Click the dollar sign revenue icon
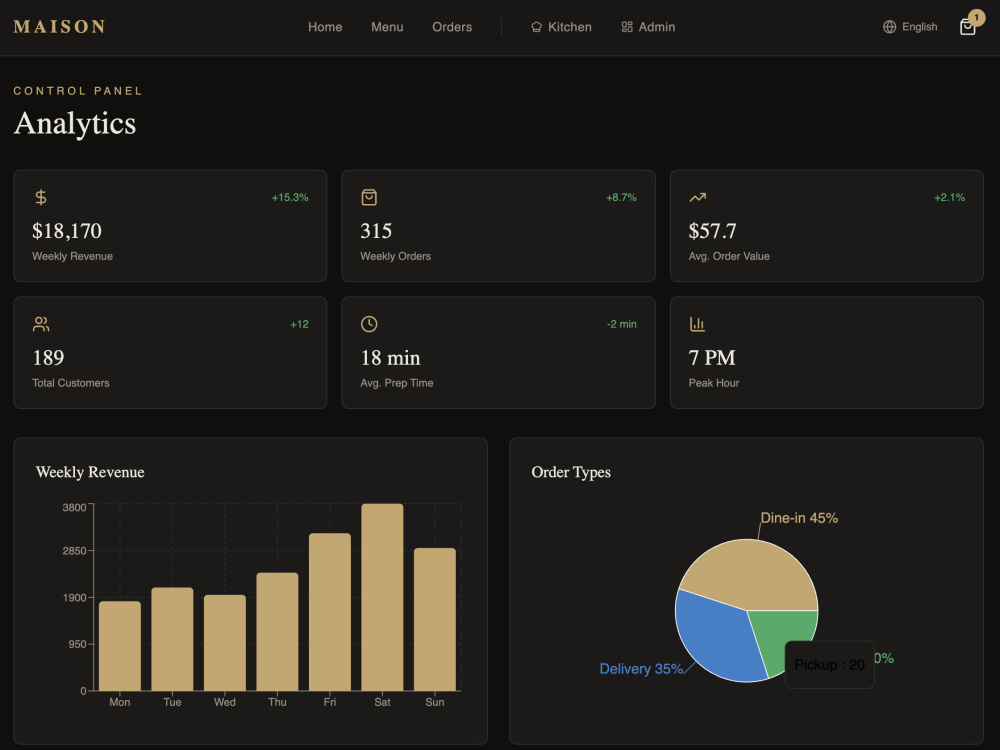The height and width of the screenshot is (750, 1000). [x=41, y=197]
